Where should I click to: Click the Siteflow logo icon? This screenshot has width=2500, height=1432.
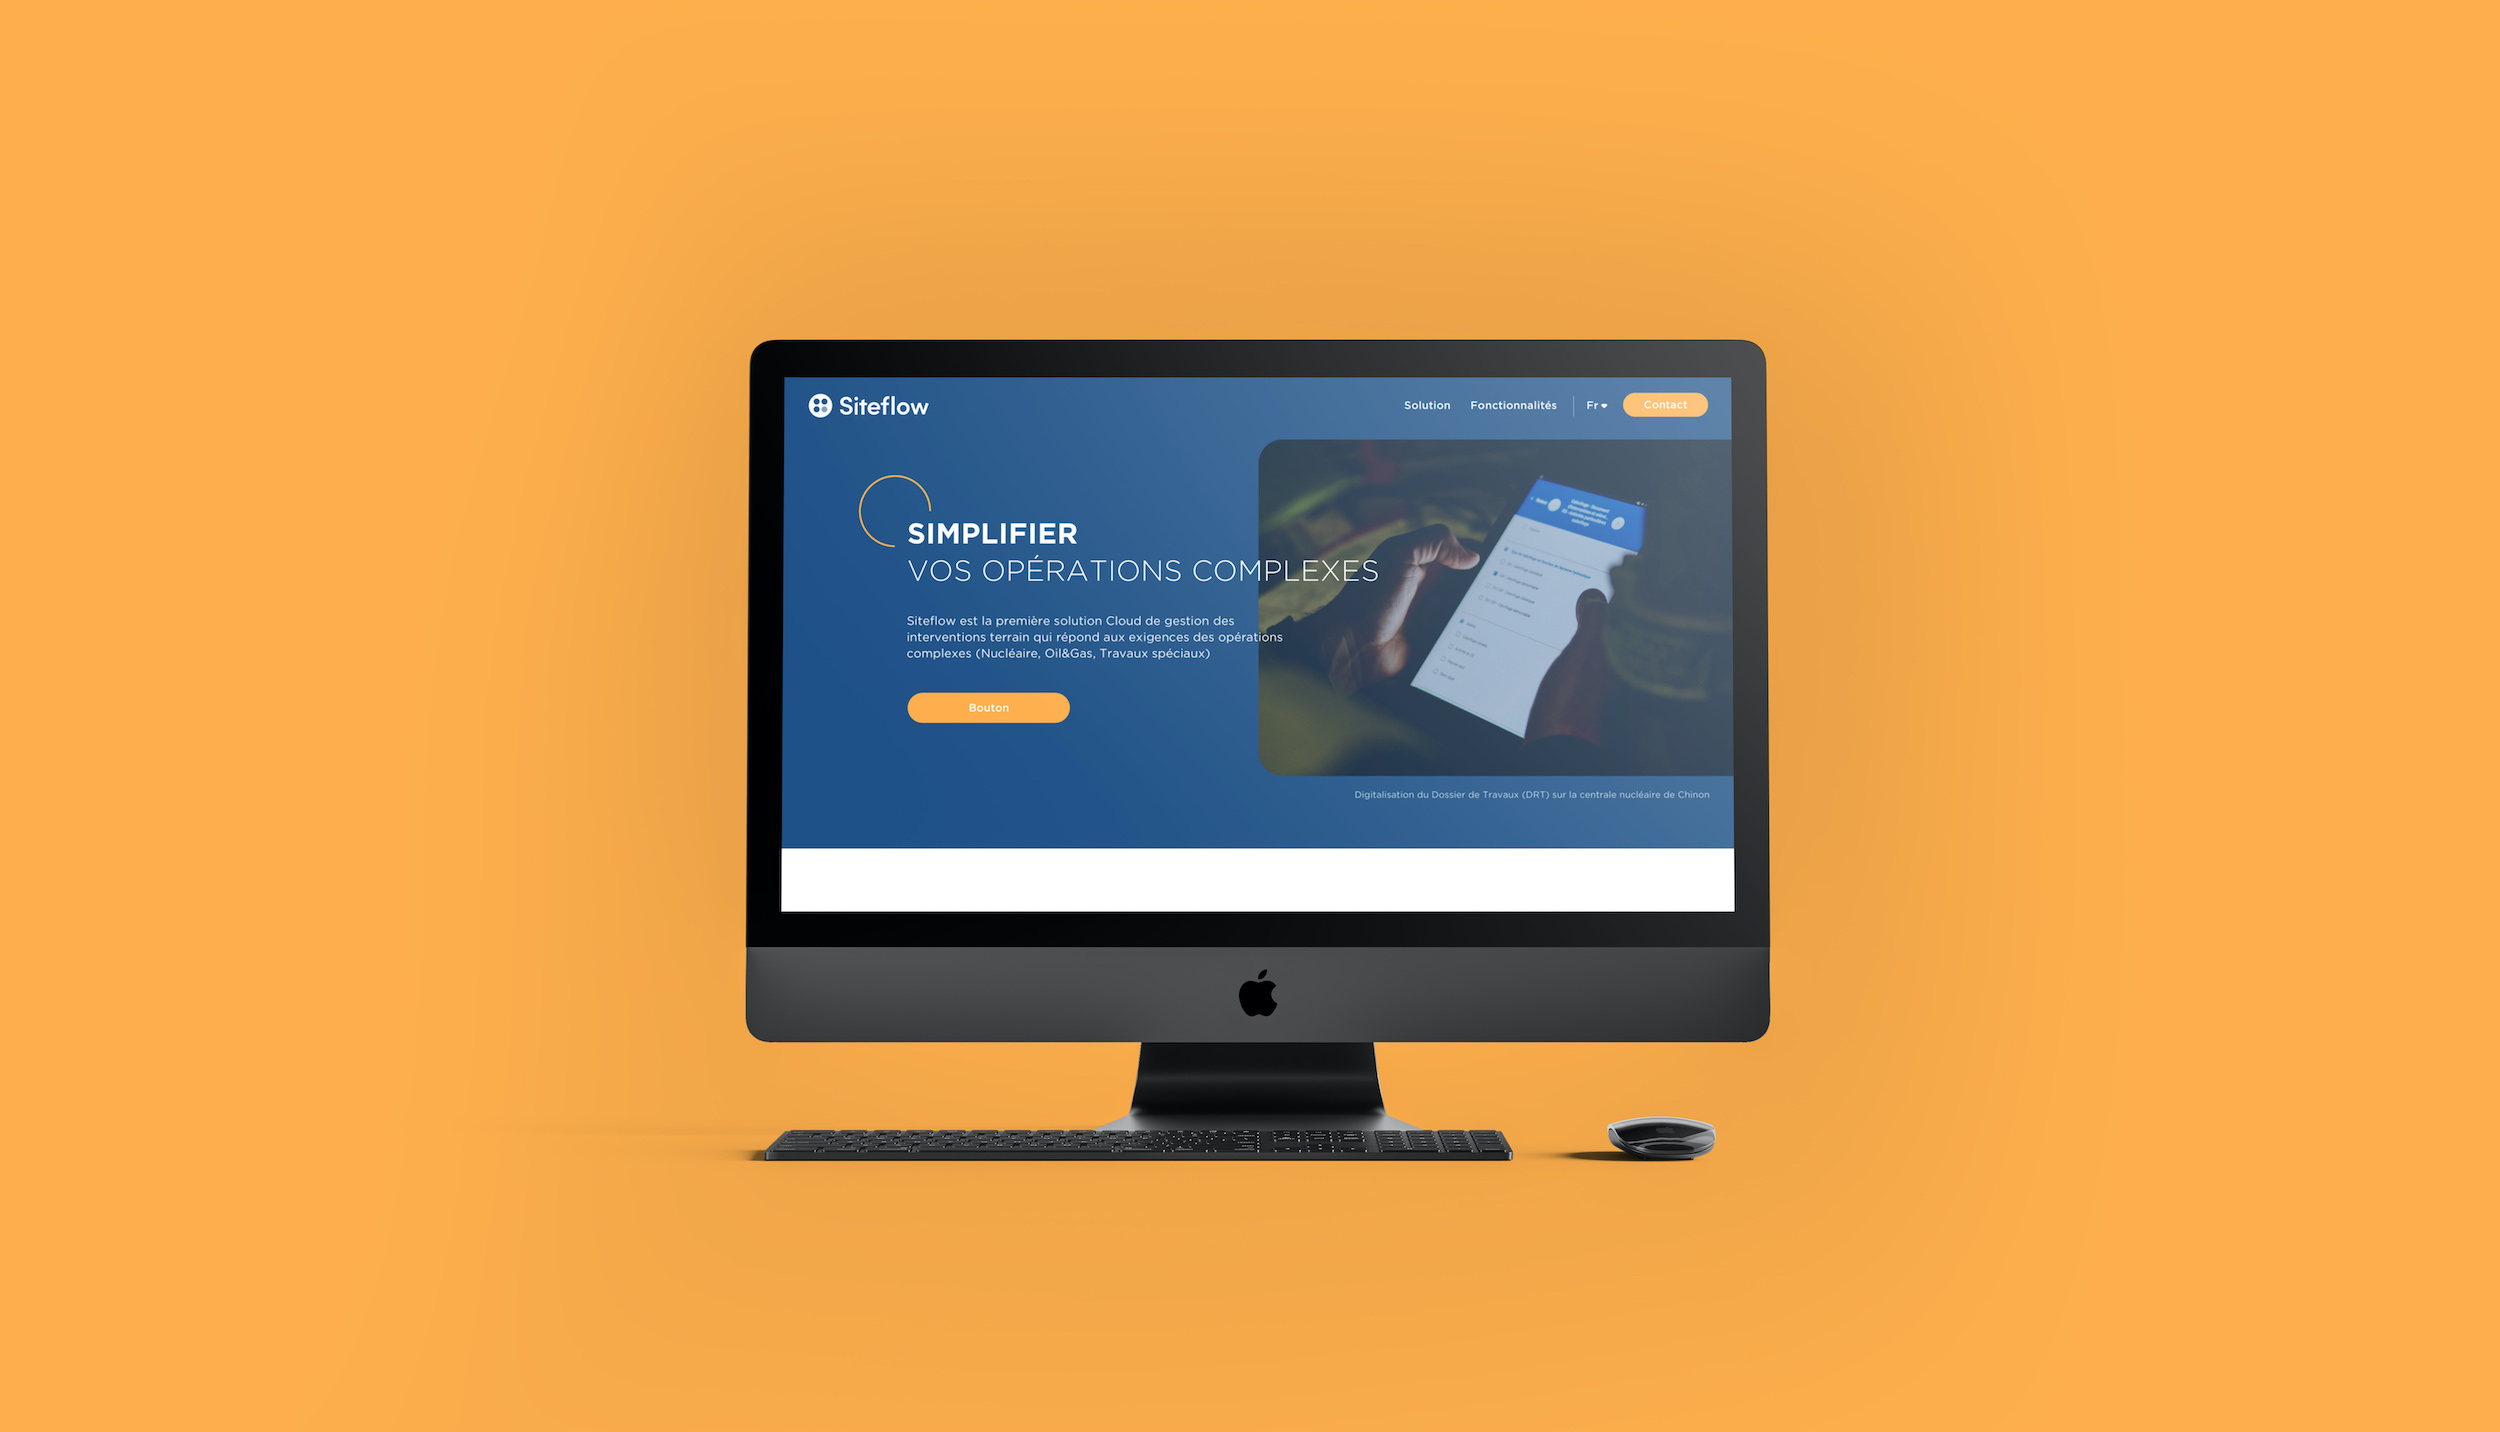(819, 405)
